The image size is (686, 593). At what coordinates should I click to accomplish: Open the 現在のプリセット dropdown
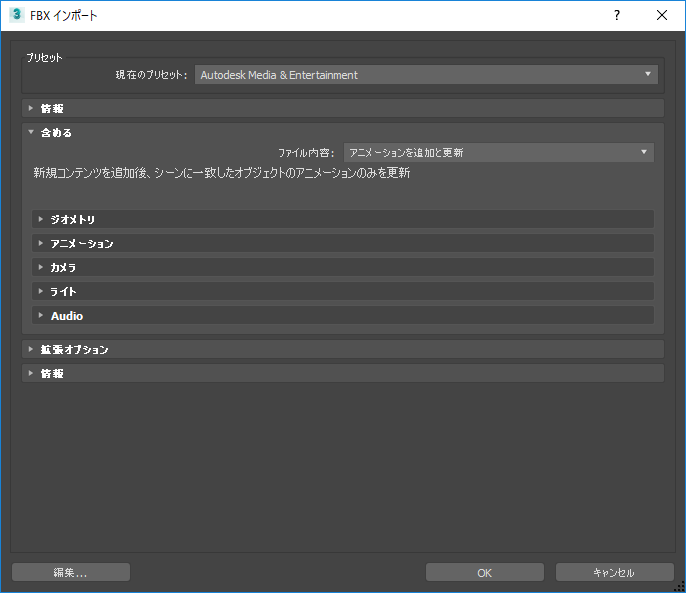point(425,75)
